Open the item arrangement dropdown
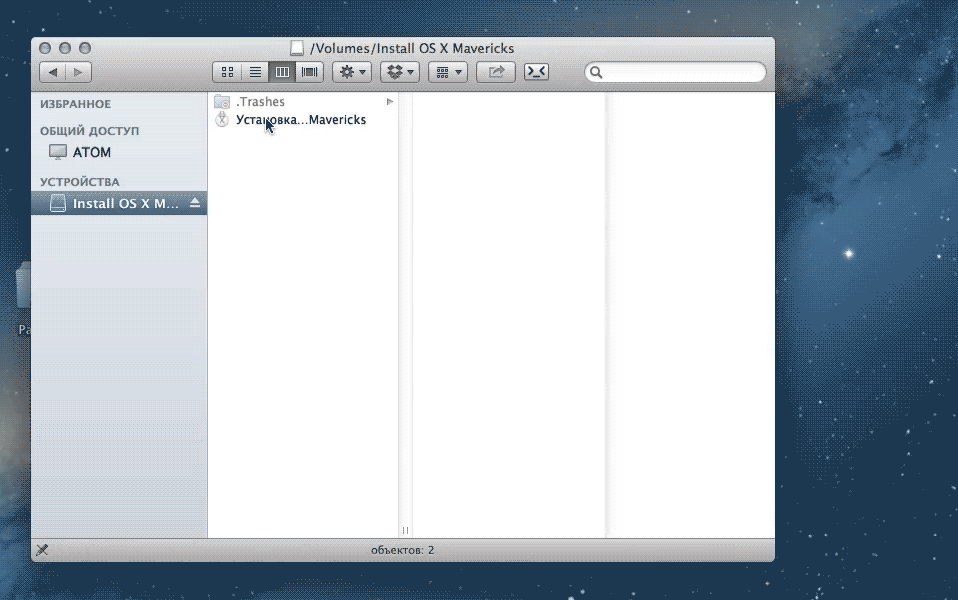 (x=448, y=72)
